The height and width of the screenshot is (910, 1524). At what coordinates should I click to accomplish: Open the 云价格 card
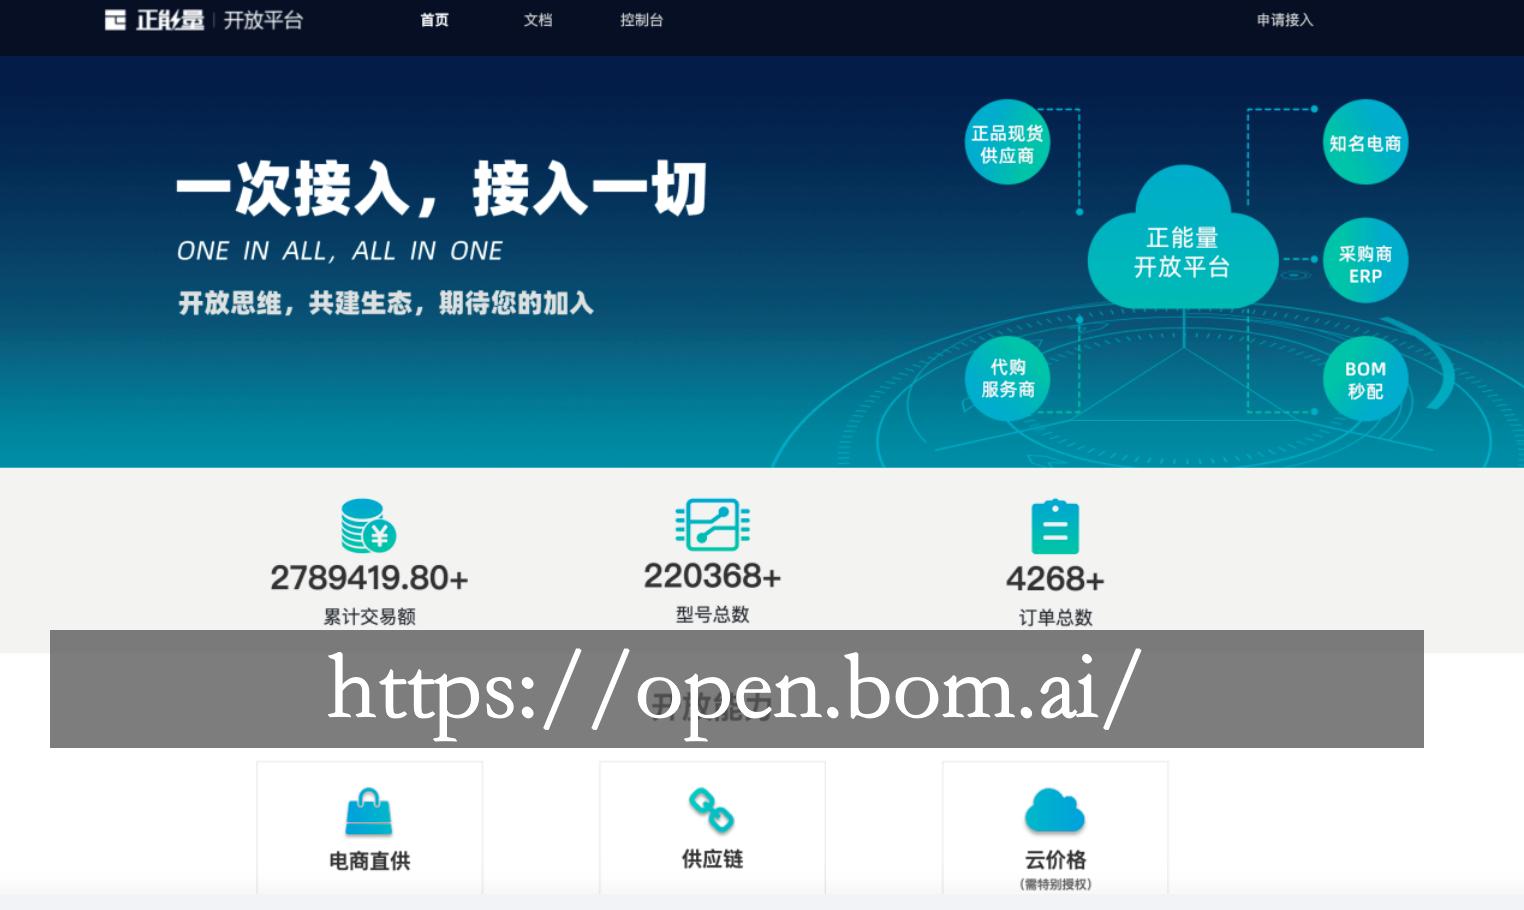click(x=1055, y=828)
